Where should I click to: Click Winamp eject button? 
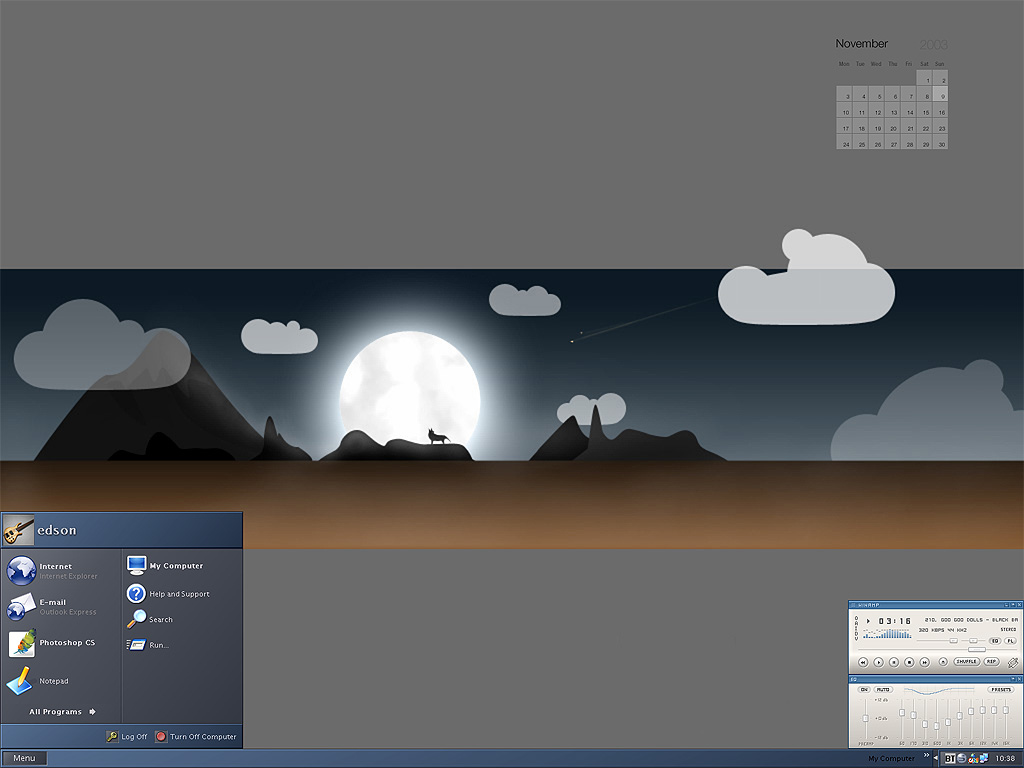(943, 662)
